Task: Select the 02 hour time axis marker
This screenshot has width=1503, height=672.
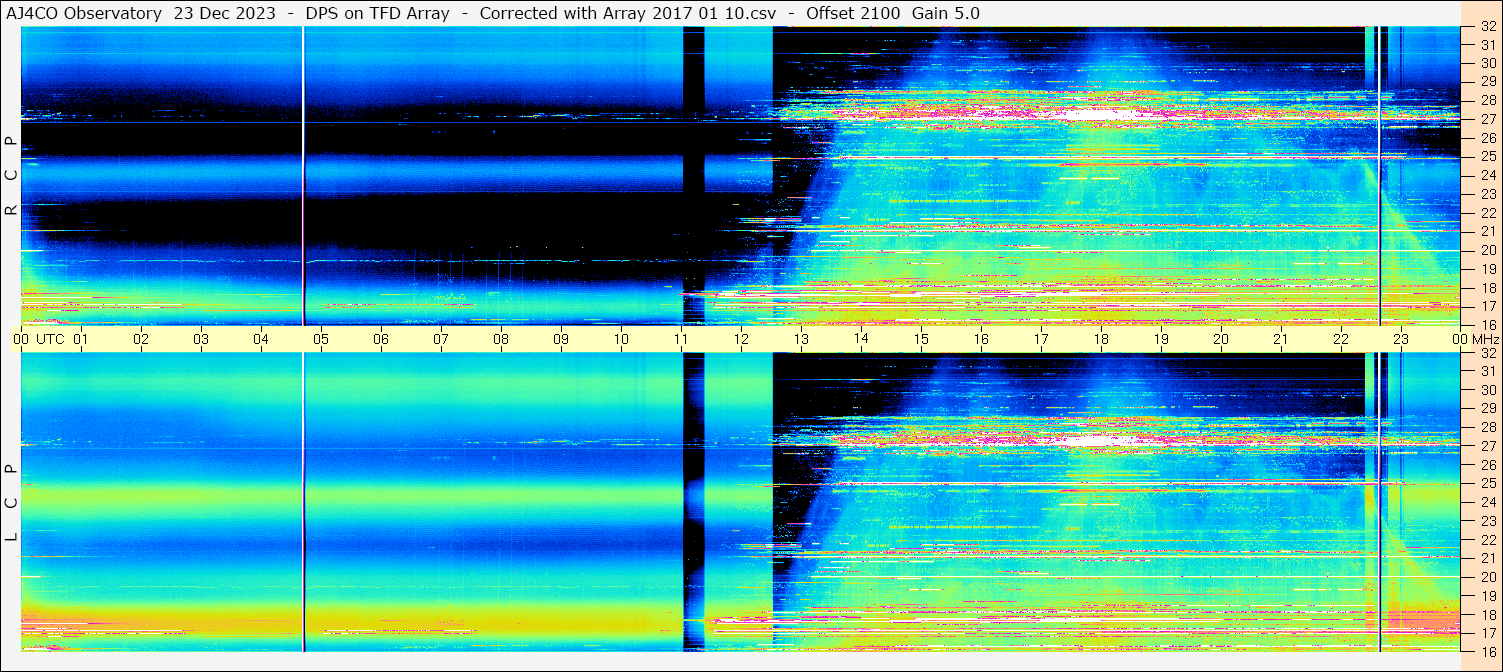Action: (x=141, y=339)
